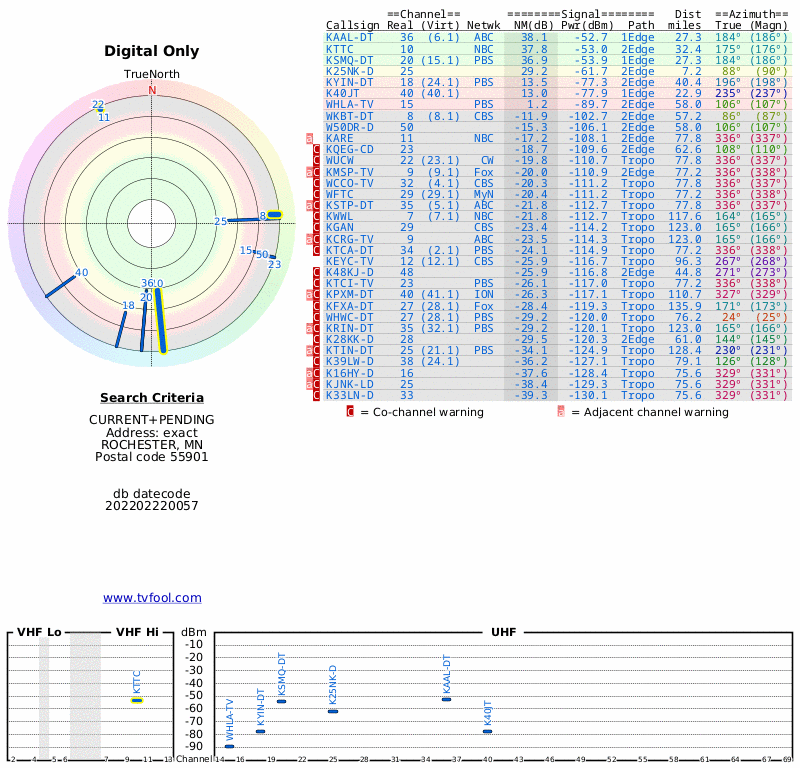Viewport: 800px width, 768px height.
Task: Click the "38.1" noise margin value for KAAL-DT
Action: tap(534, 37)
